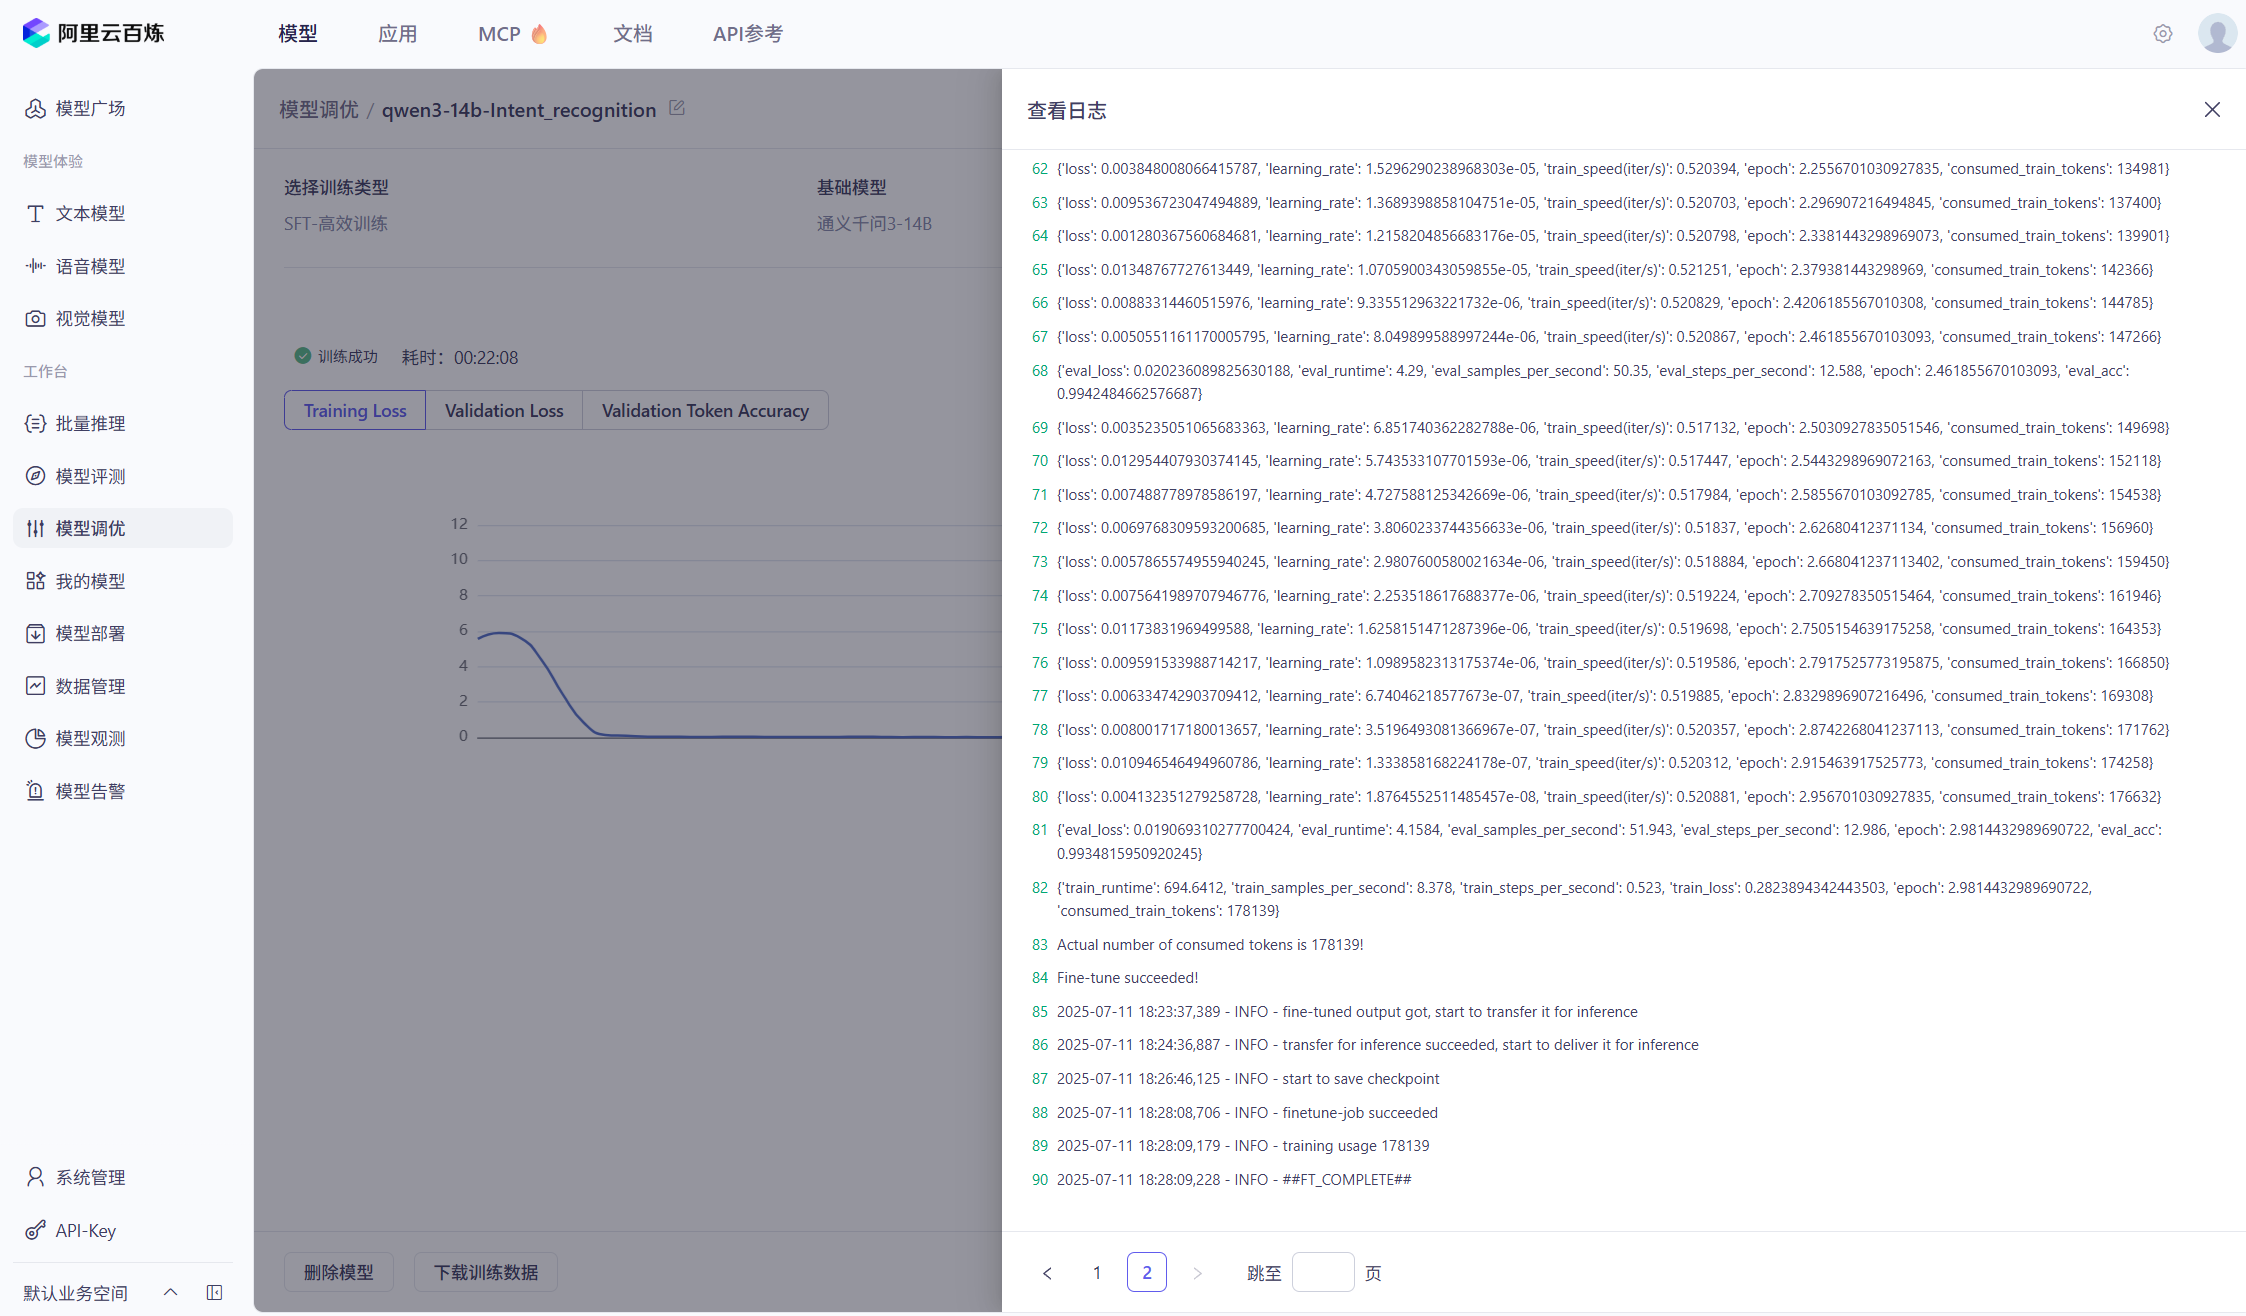Click 下载训练数据 button
2246x1316 pixels.
(486, 1272)
